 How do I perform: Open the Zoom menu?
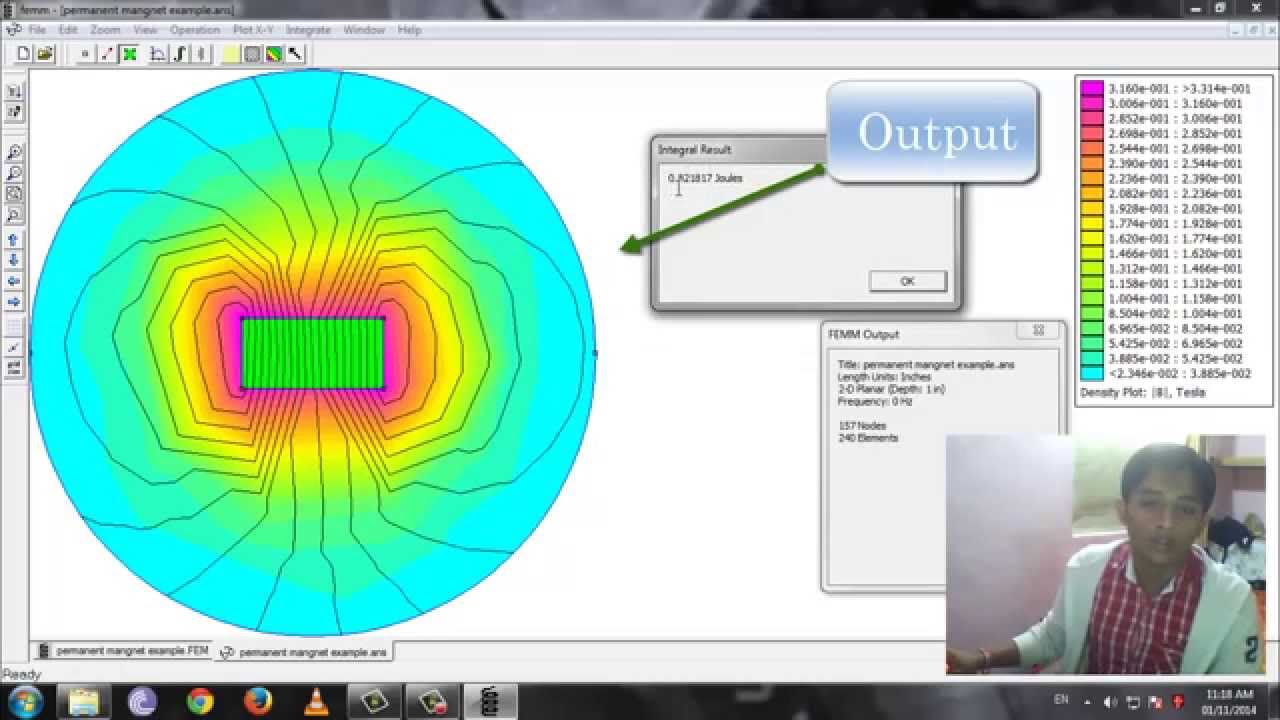105,30
